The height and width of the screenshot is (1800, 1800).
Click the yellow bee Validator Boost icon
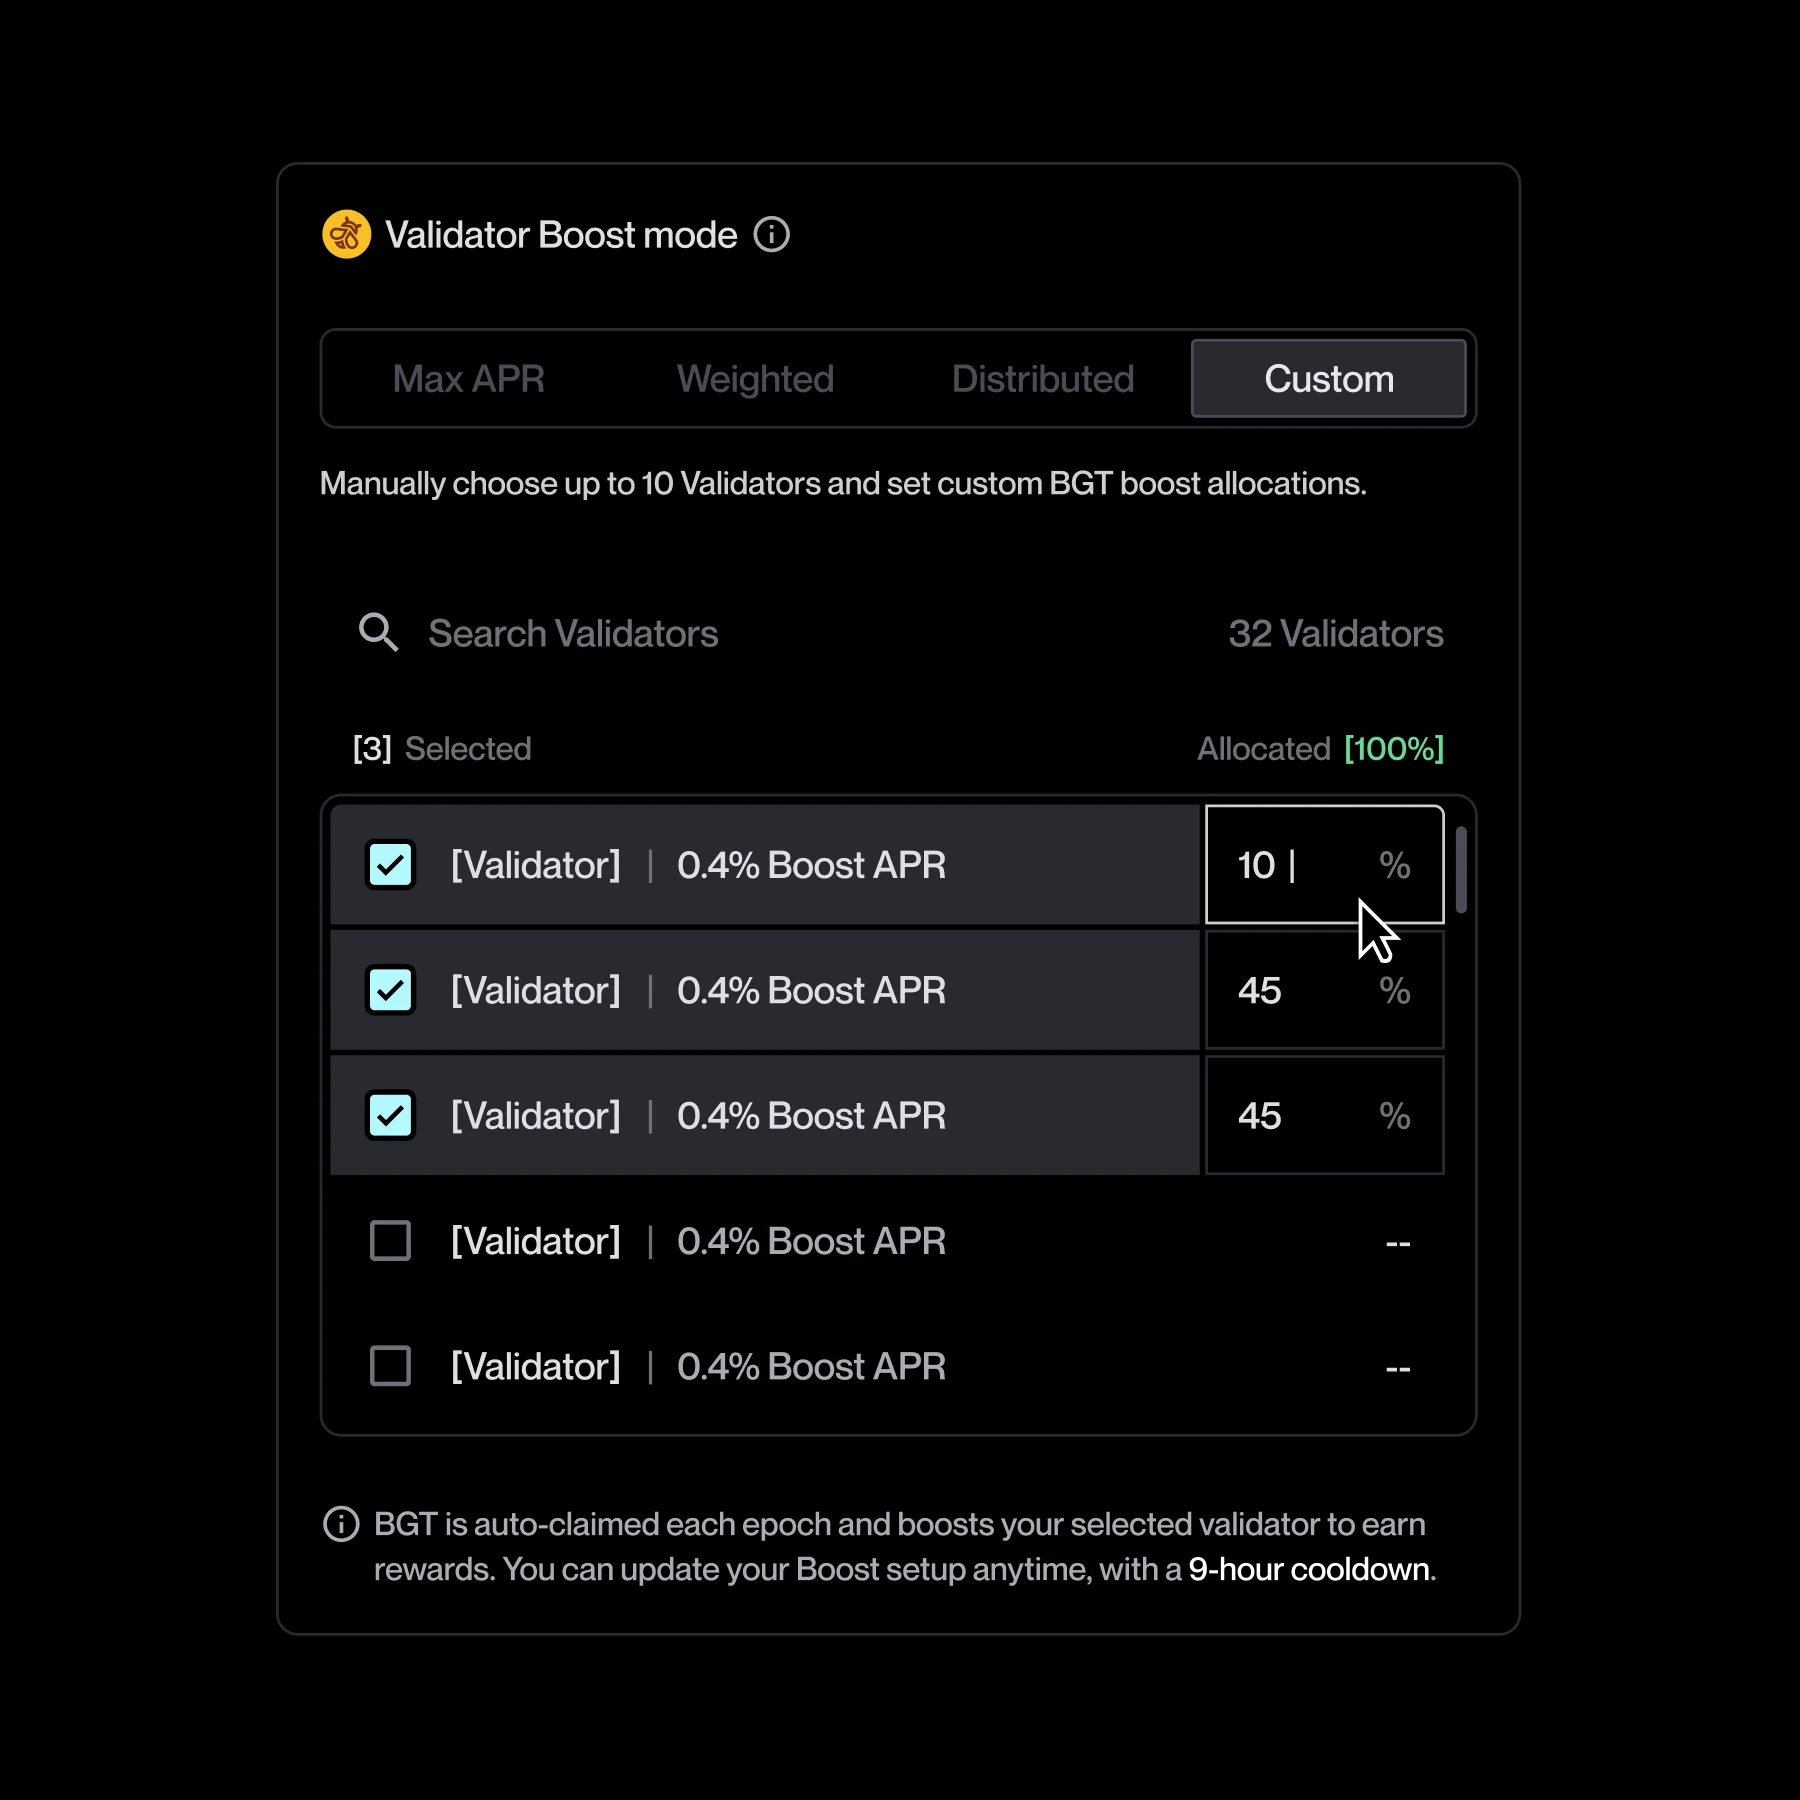pos(345,234)
